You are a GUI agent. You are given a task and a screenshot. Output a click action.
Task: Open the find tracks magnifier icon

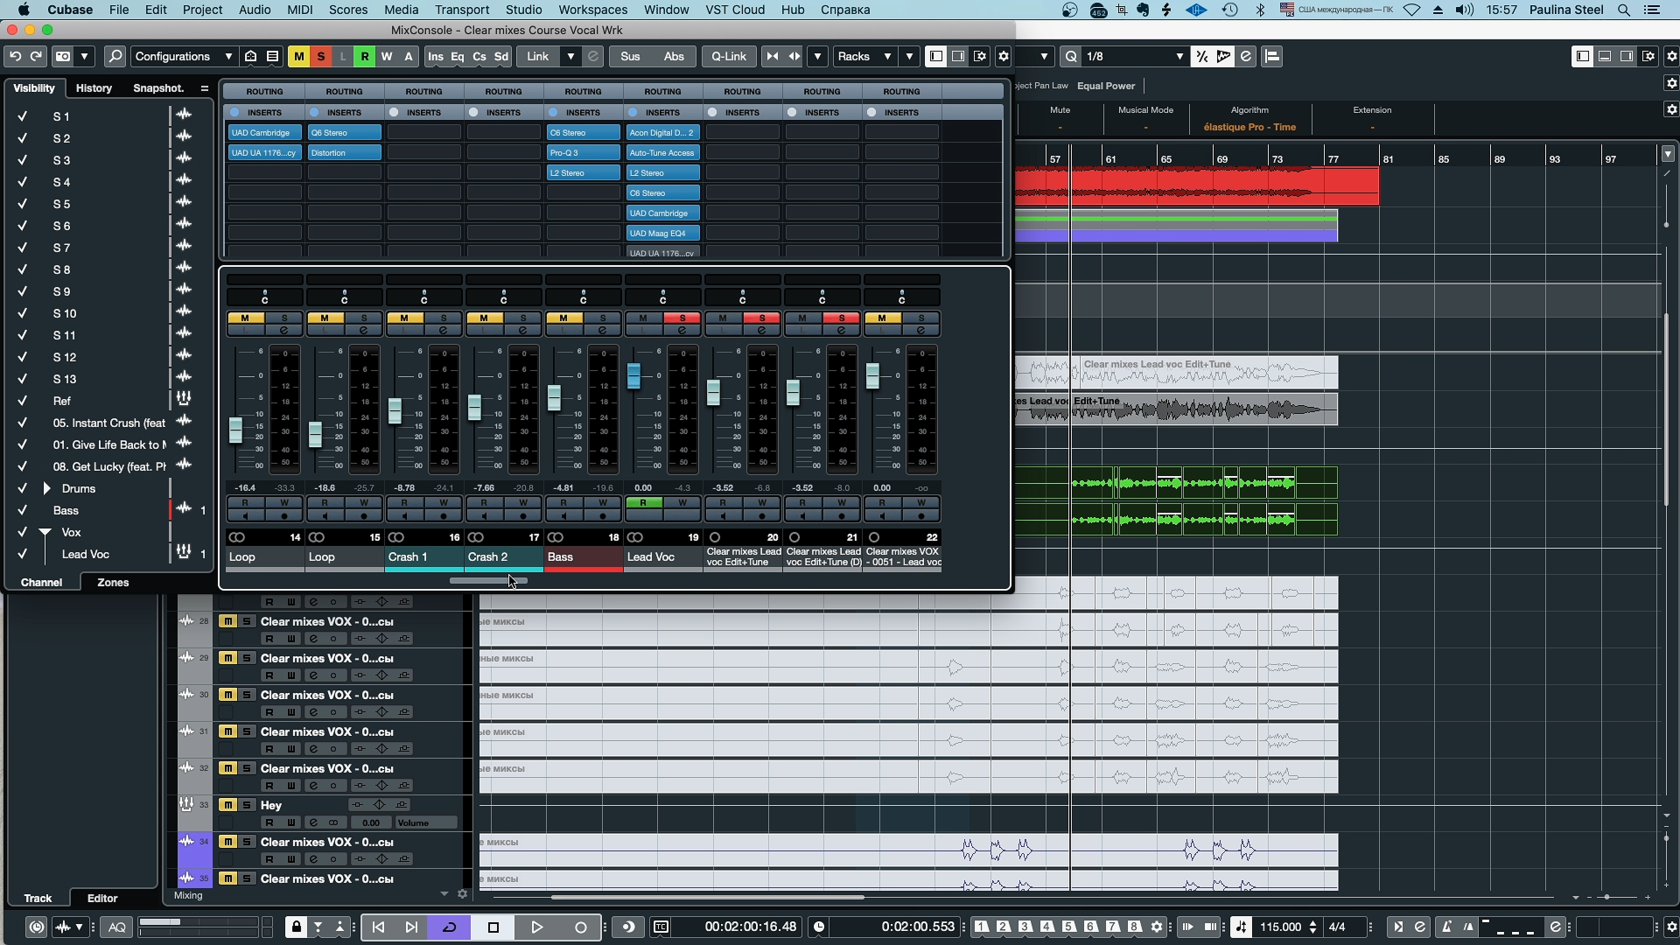[x=115, y=57]
